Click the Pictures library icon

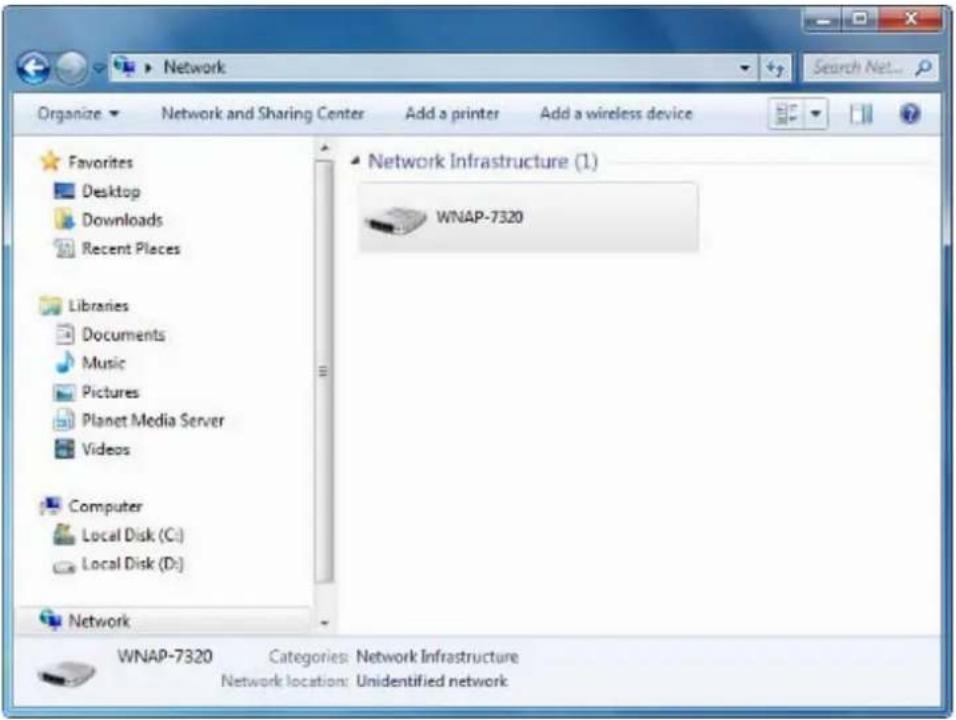point(64,392)
